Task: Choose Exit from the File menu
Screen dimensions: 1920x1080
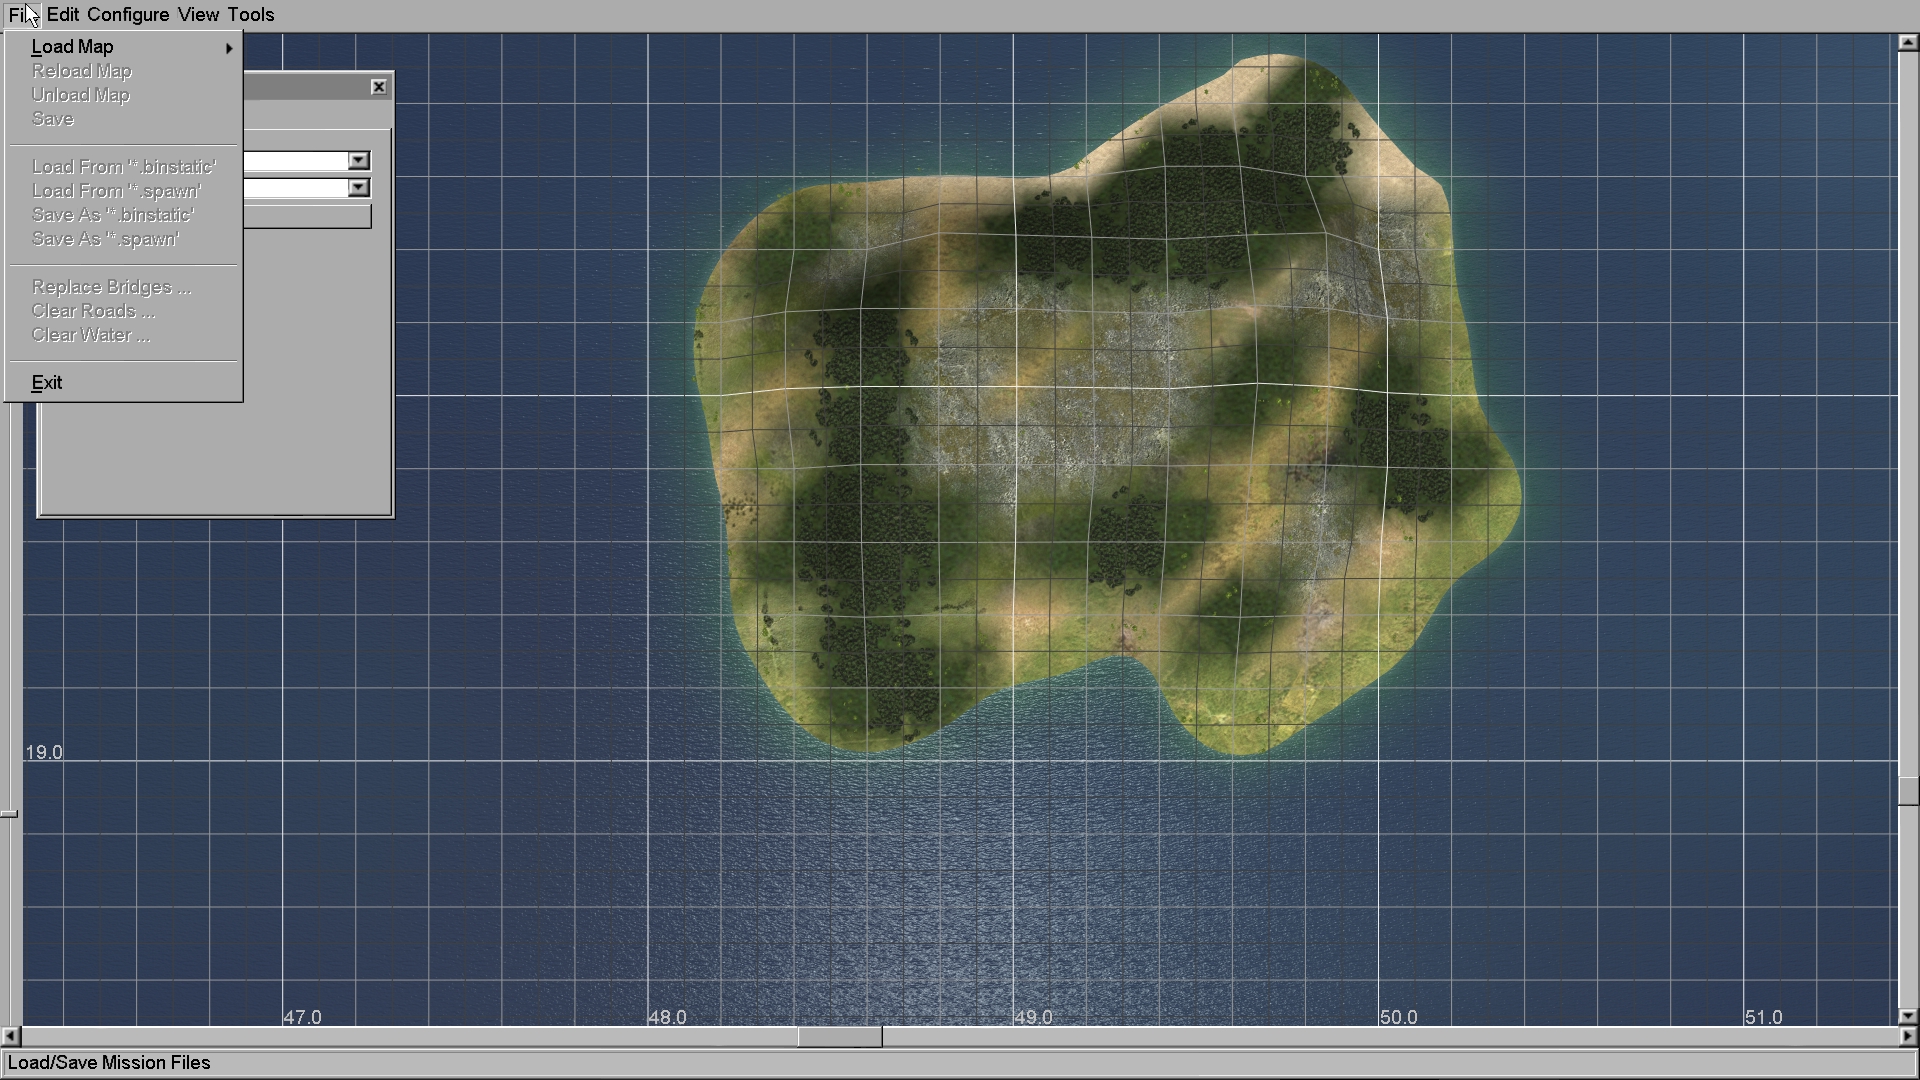Action: click(47, 383)
